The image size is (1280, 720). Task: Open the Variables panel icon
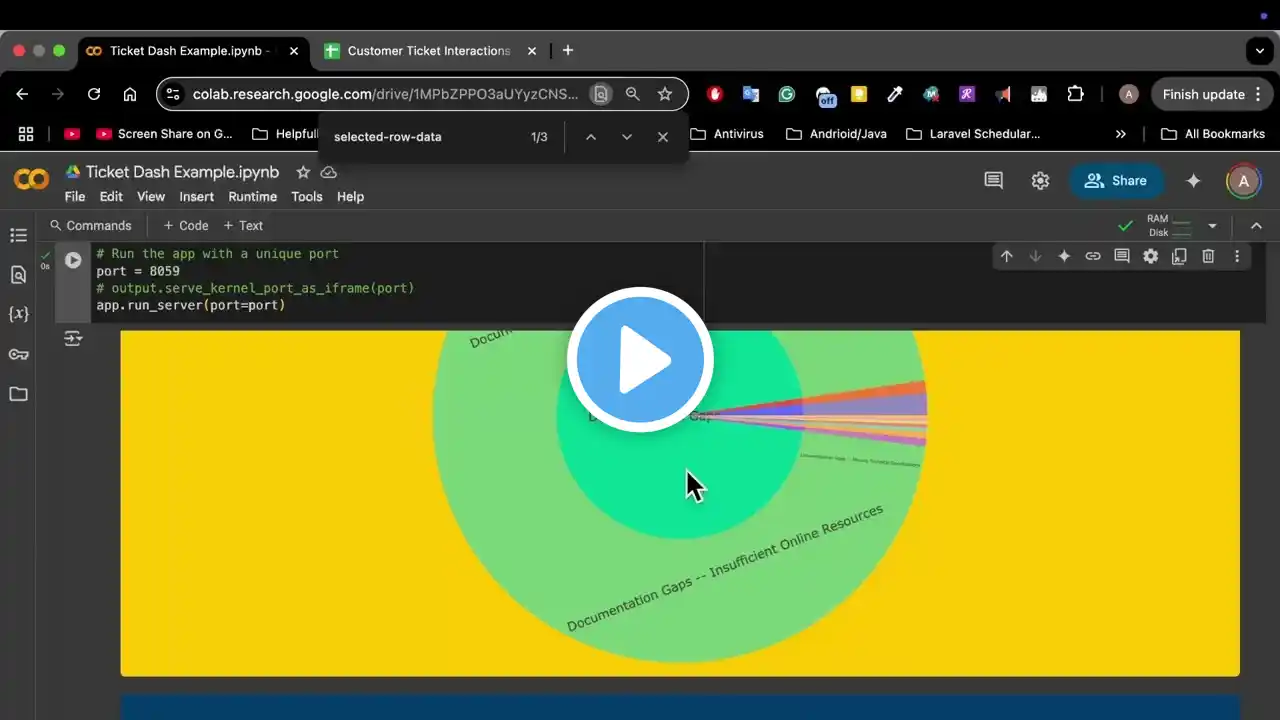pyautogui.click(x=18, y=314)
